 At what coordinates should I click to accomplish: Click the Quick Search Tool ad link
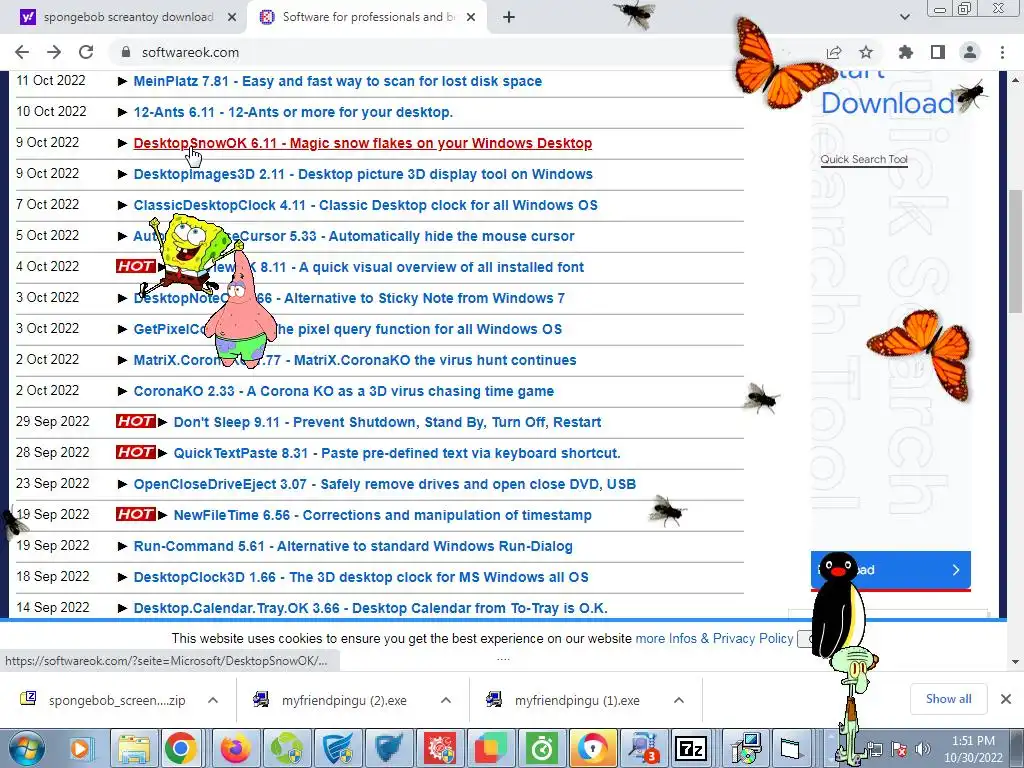pyautogui.click(x=864, y=159)
